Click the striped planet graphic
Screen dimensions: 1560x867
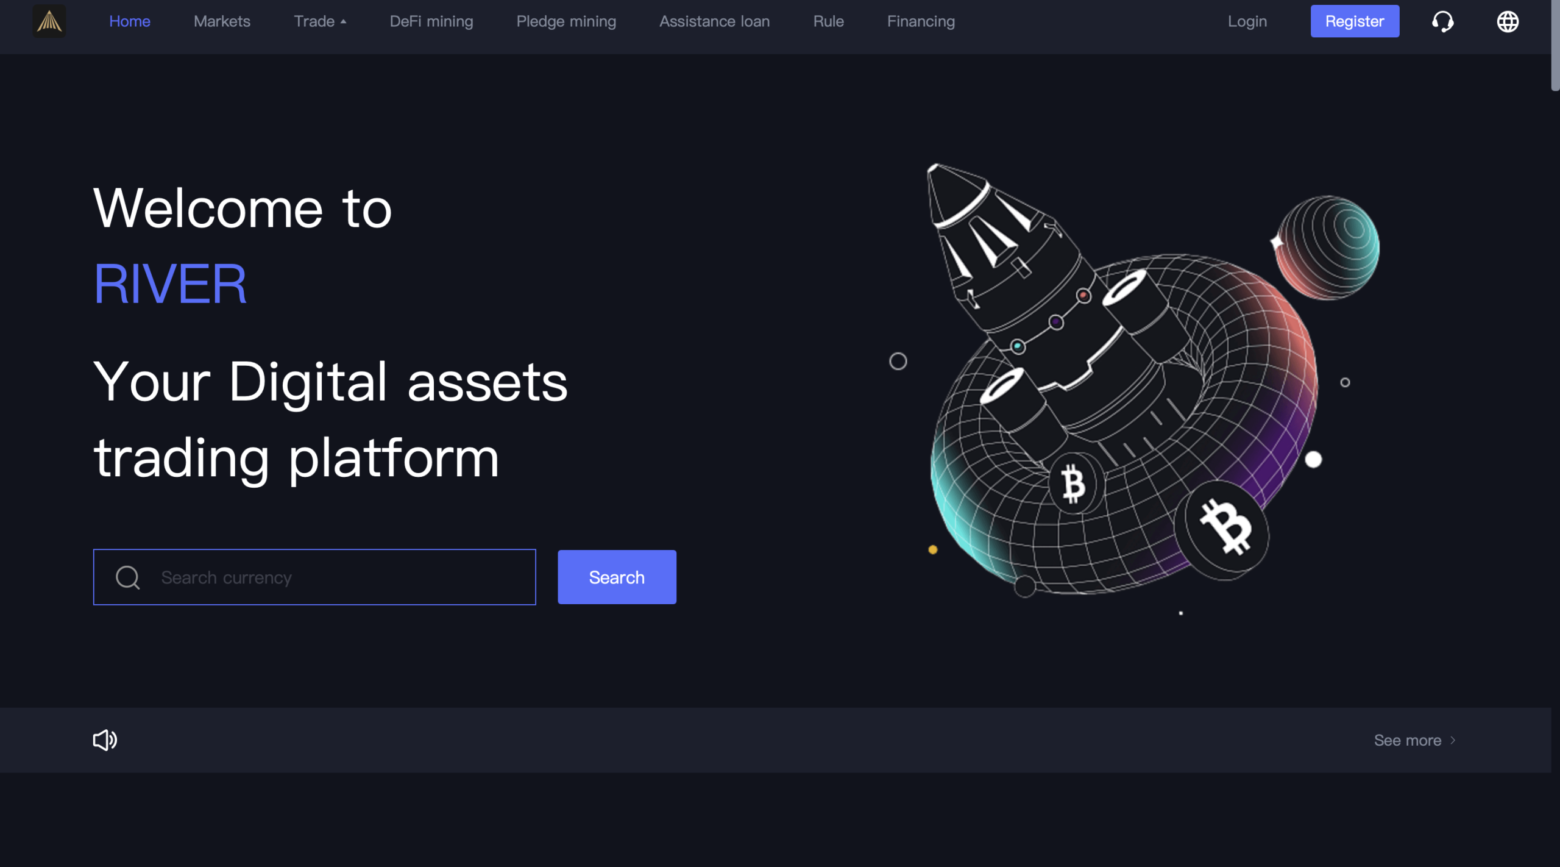click(1327, 247)
